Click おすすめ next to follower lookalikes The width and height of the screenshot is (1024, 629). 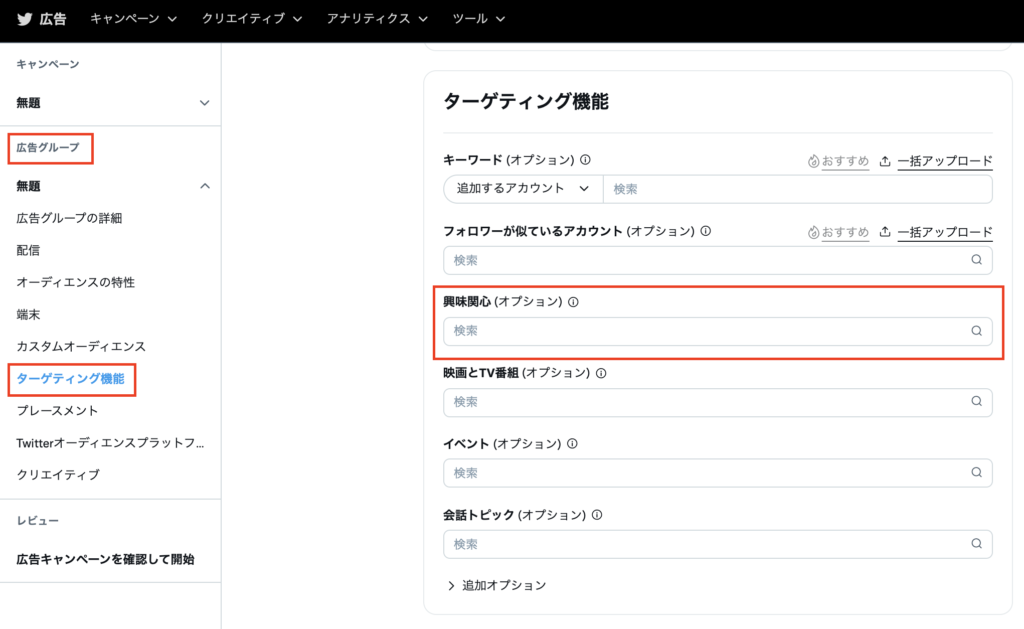838,232
